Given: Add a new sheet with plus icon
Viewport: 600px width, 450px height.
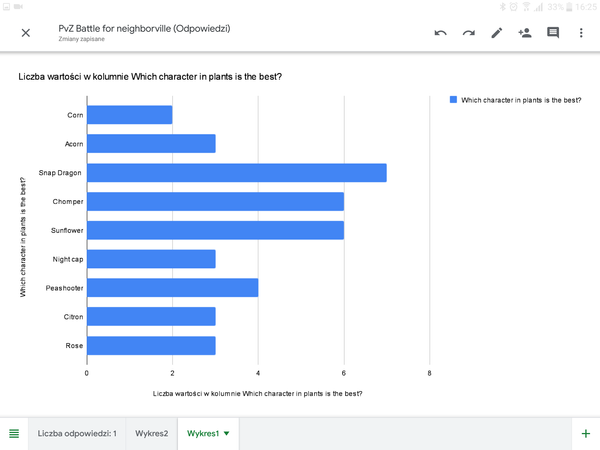Looking at the screenshot, I should tap(585, 433).
